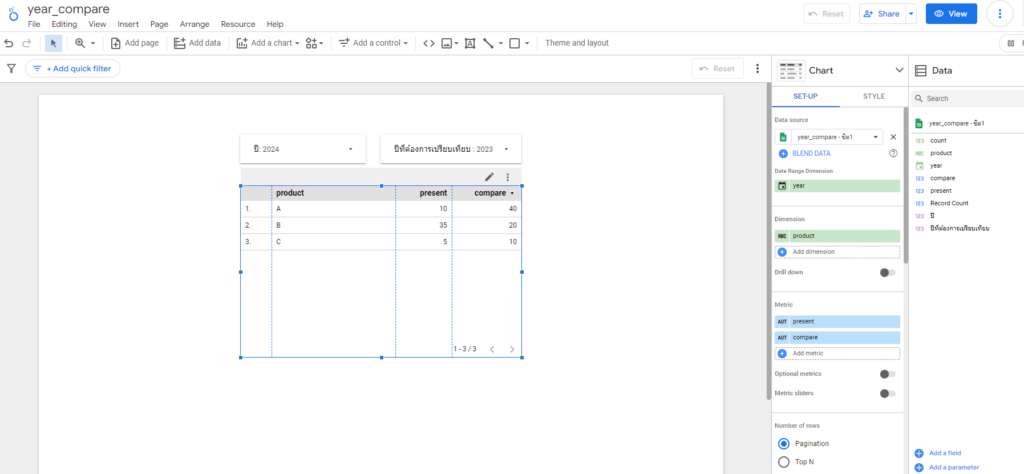Turn on the Metric sliders switch
Screen dimensions: 1024x474
[x=886, y=393]
